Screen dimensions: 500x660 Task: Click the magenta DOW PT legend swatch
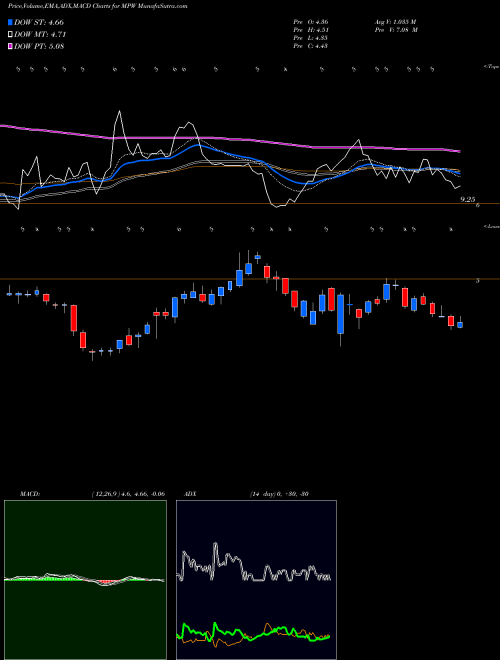tap(10, 47)
